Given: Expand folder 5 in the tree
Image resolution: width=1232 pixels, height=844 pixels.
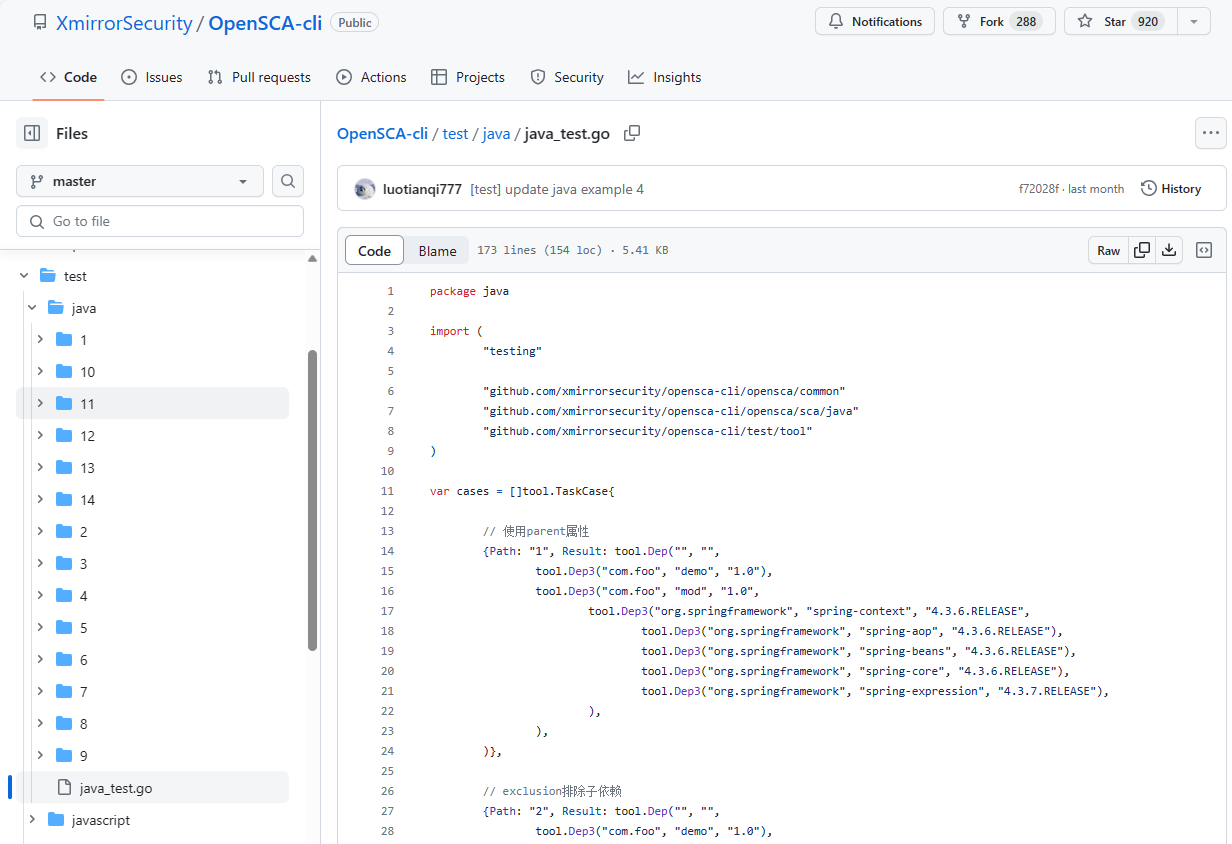Looking at the screenshot, I should pos(40,627).
